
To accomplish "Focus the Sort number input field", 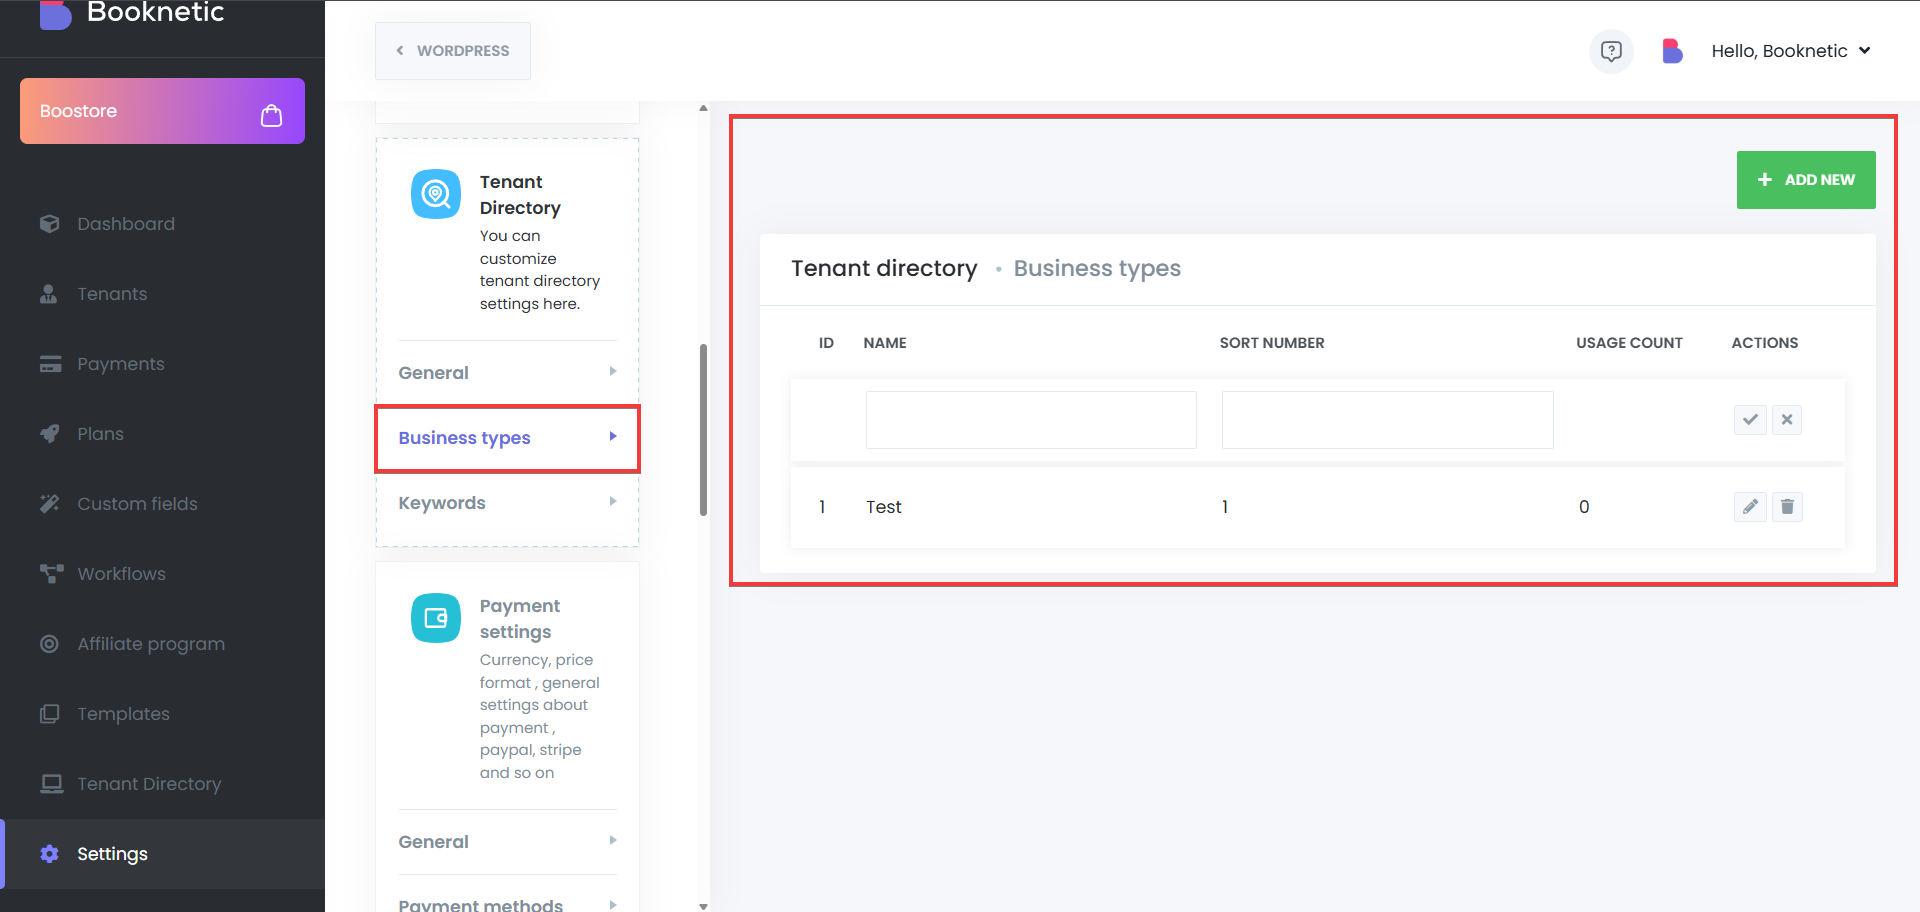I will (x=1388, y=420).
